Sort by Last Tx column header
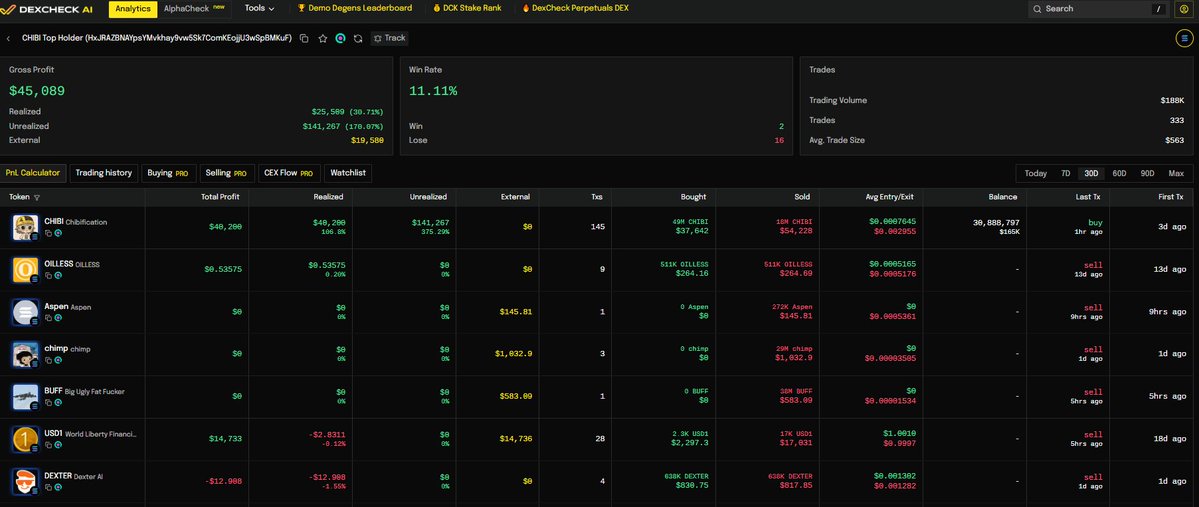Image resolution: width=1199 pixels, height=507 pixels. click(x=1090, y=197)
